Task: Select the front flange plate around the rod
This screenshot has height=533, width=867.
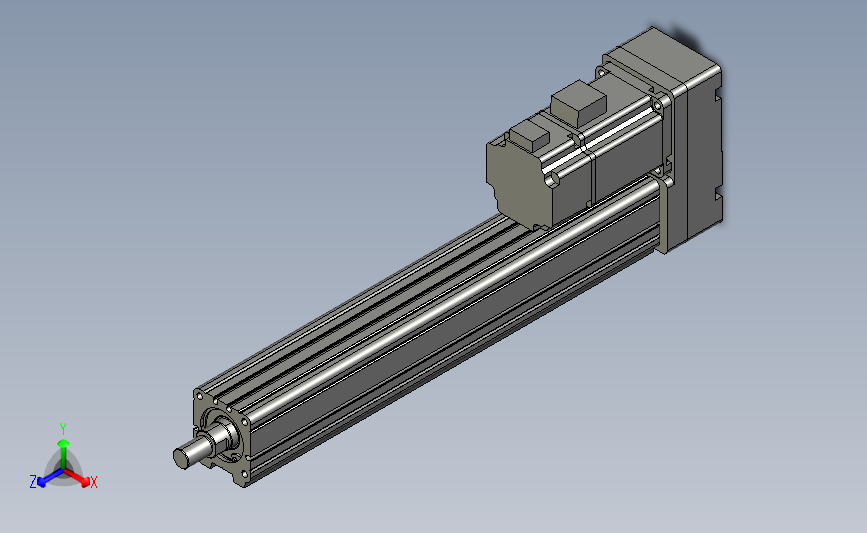Action: coord(221,437)
